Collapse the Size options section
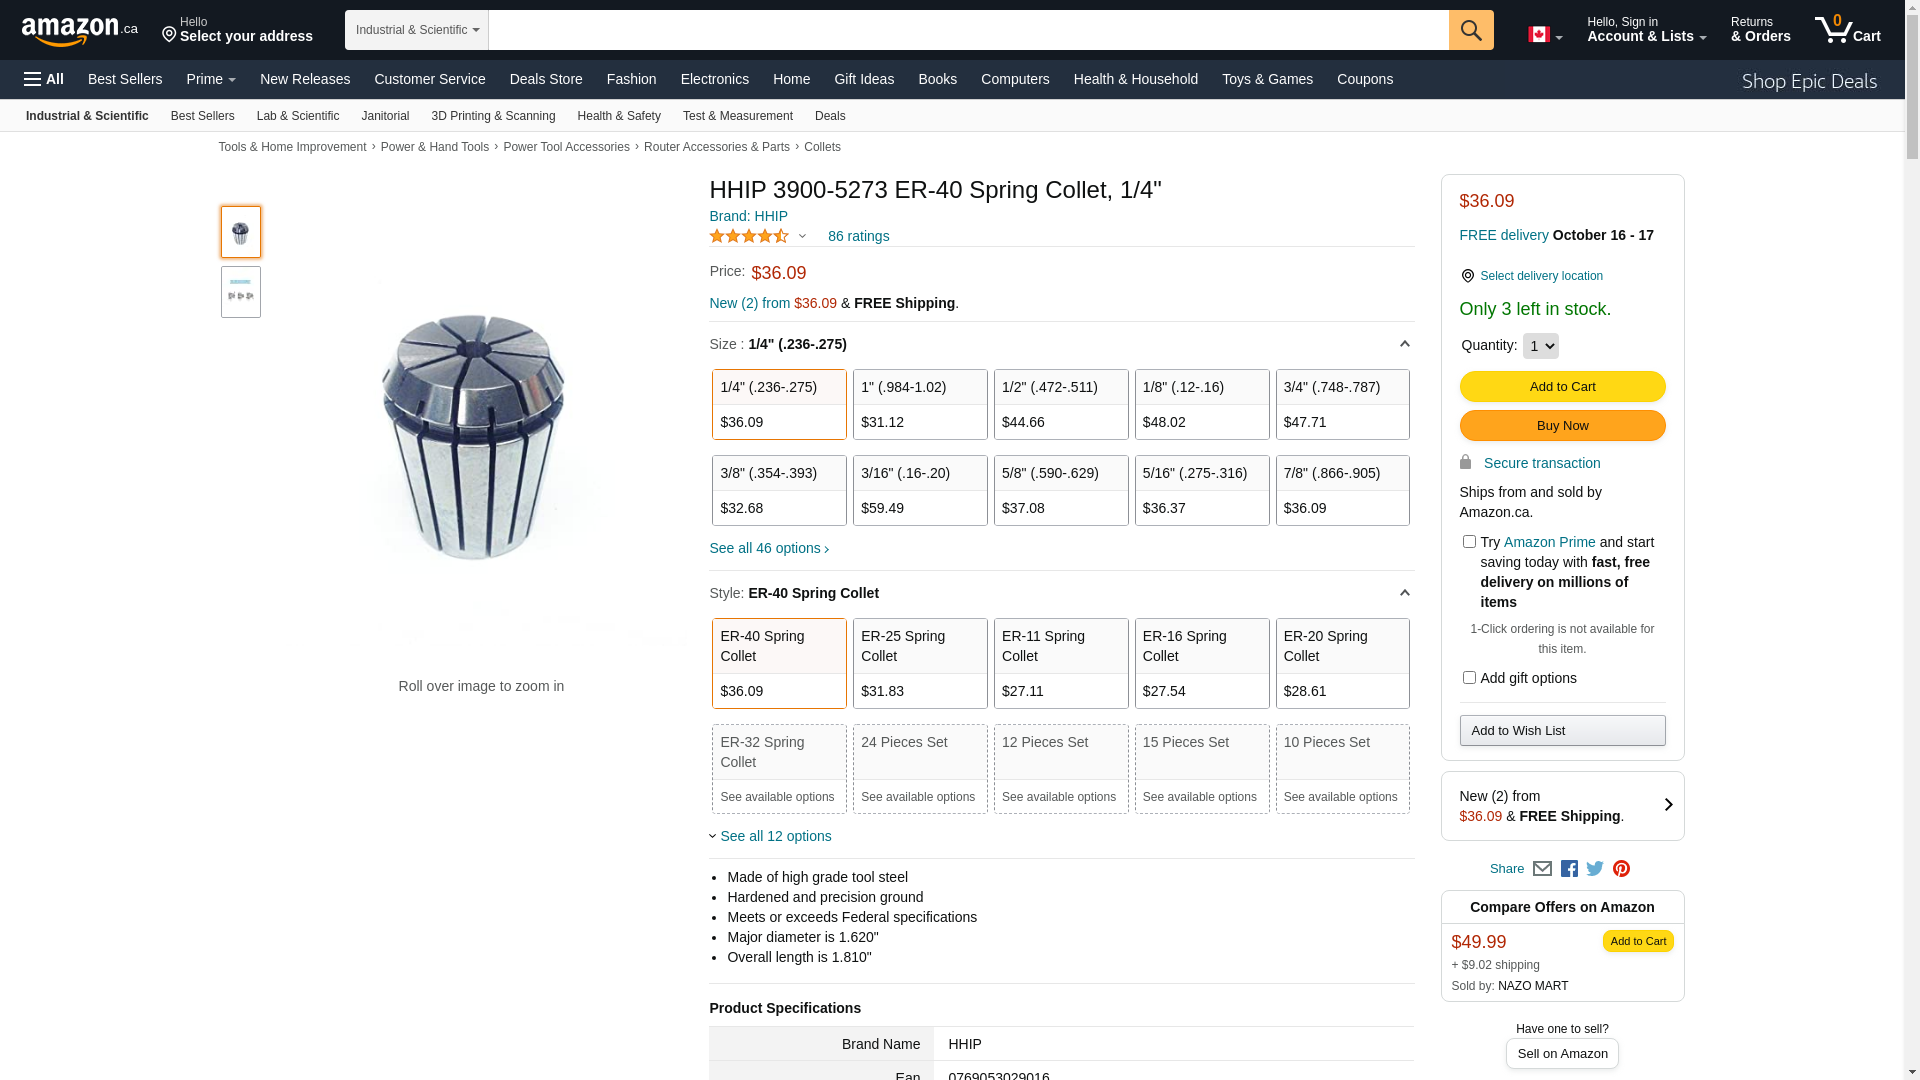 click(x=1404, y=344)
